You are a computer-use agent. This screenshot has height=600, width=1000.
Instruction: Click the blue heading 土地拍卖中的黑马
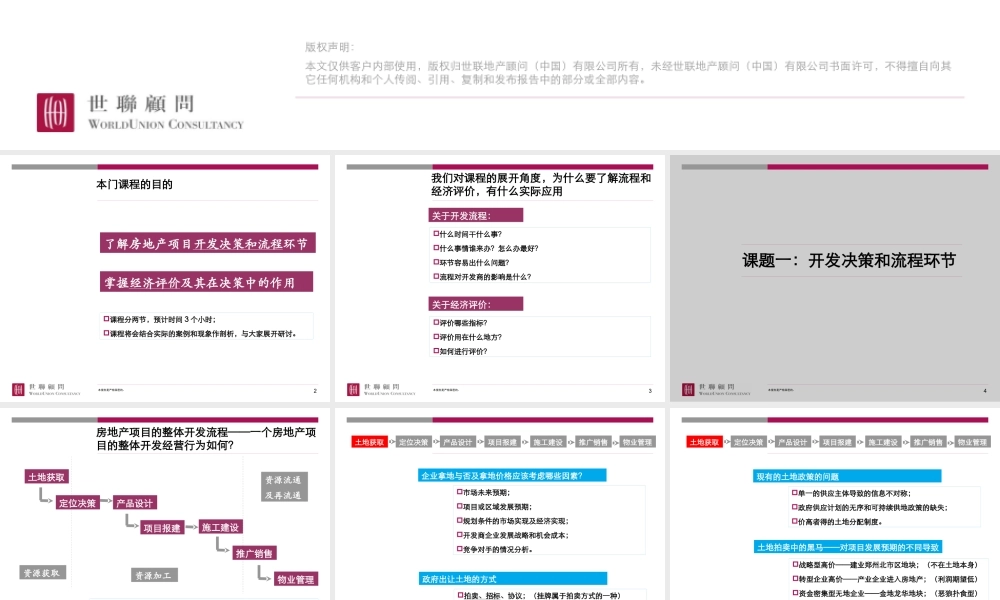point(847,547)
